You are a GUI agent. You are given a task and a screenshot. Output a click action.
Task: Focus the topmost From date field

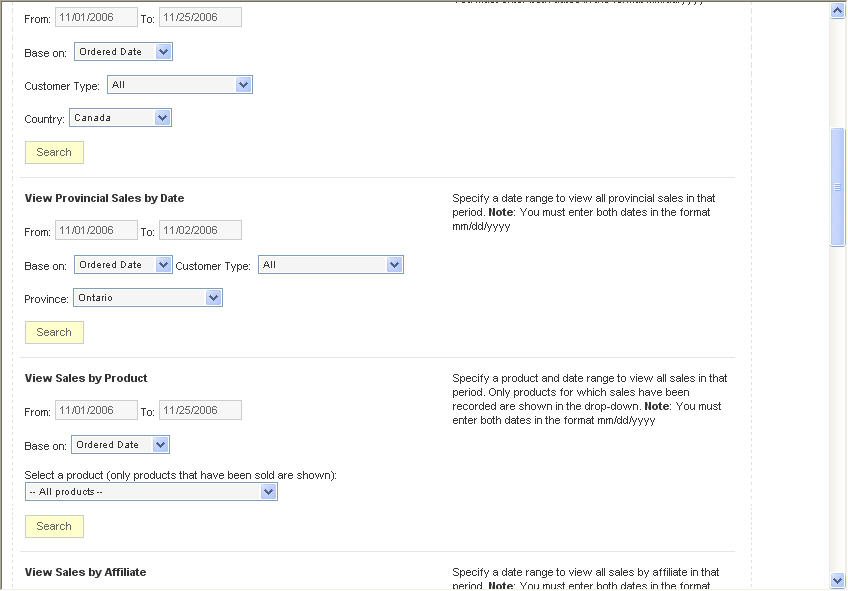click(x=96, y=18)
